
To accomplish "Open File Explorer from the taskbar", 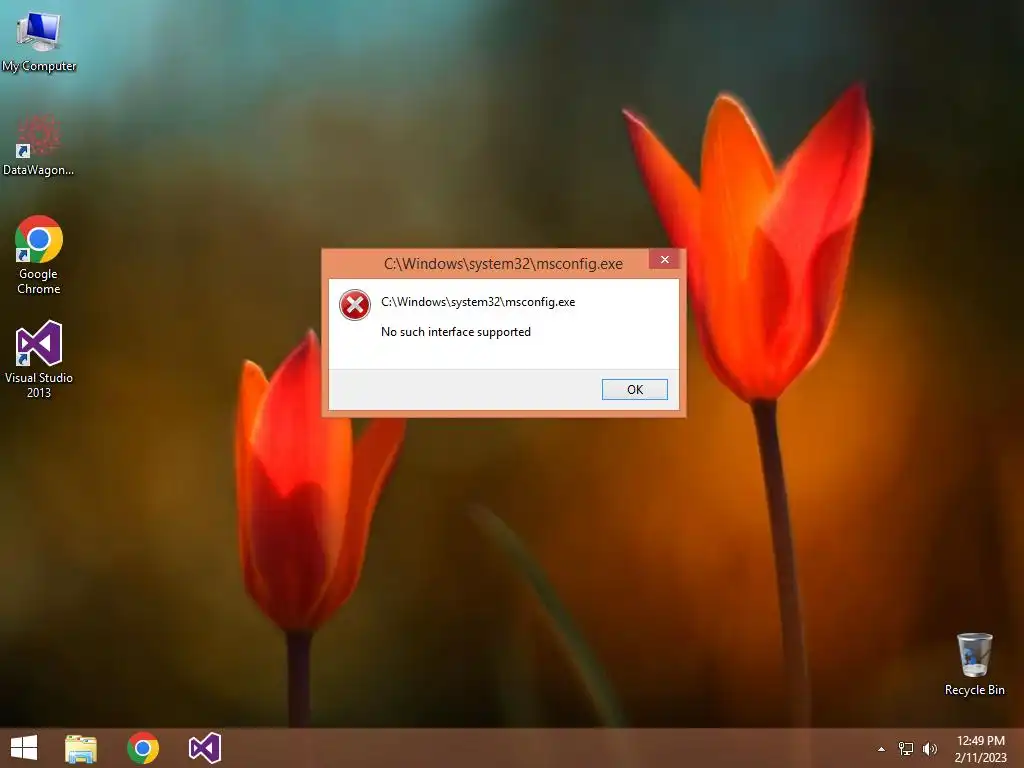I will pyautogui.click(x=81, y=748).
